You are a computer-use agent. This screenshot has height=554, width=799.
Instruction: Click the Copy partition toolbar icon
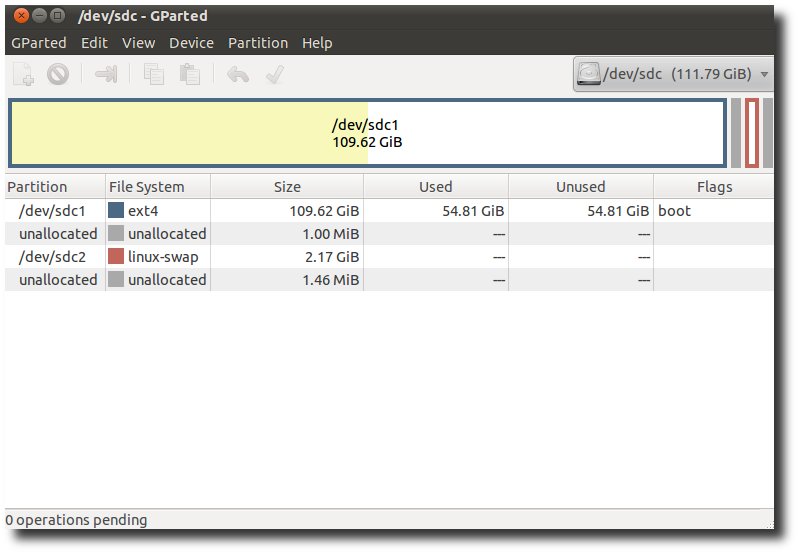pos(153,74)
